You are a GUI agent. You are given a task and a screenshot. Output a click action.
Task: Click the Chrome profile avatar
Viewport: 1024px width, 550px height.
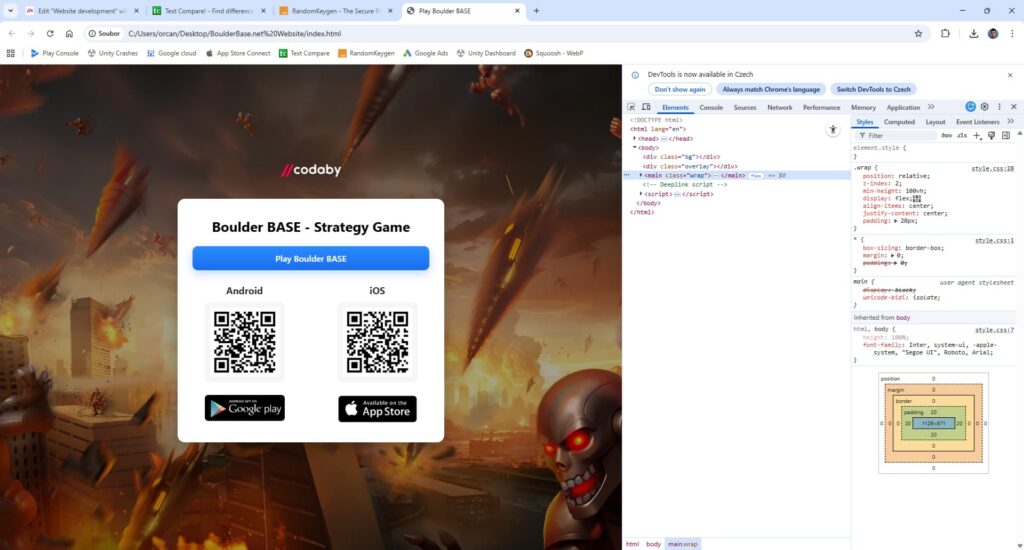pyautogui.click(x=993, y=33)
